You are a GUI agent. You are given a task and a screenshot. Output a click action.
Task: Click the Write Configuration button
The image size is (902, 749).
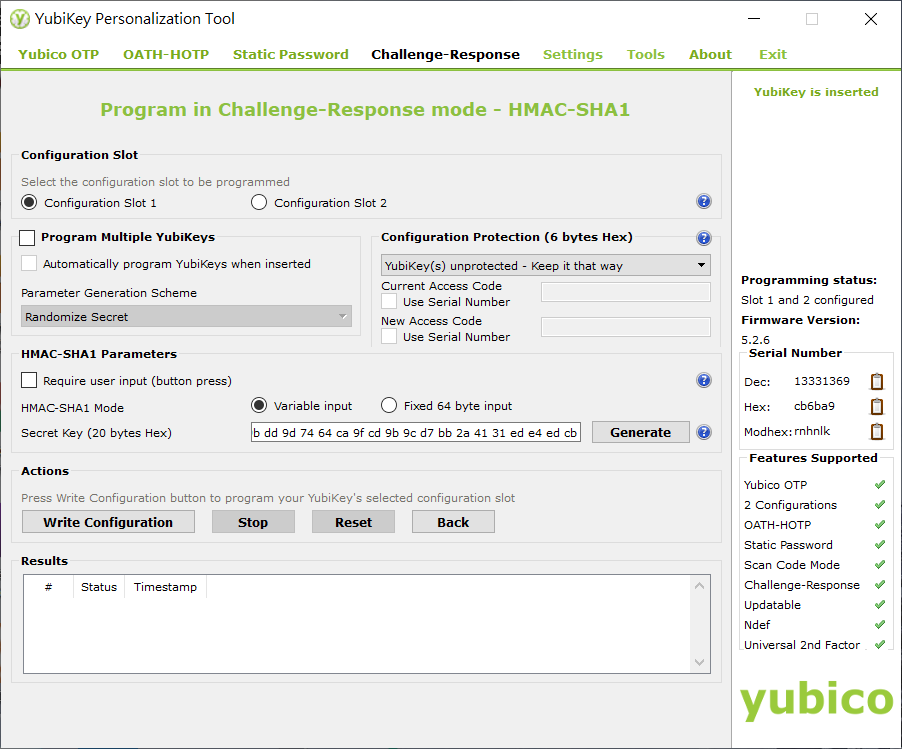click(x=108, y=522)
